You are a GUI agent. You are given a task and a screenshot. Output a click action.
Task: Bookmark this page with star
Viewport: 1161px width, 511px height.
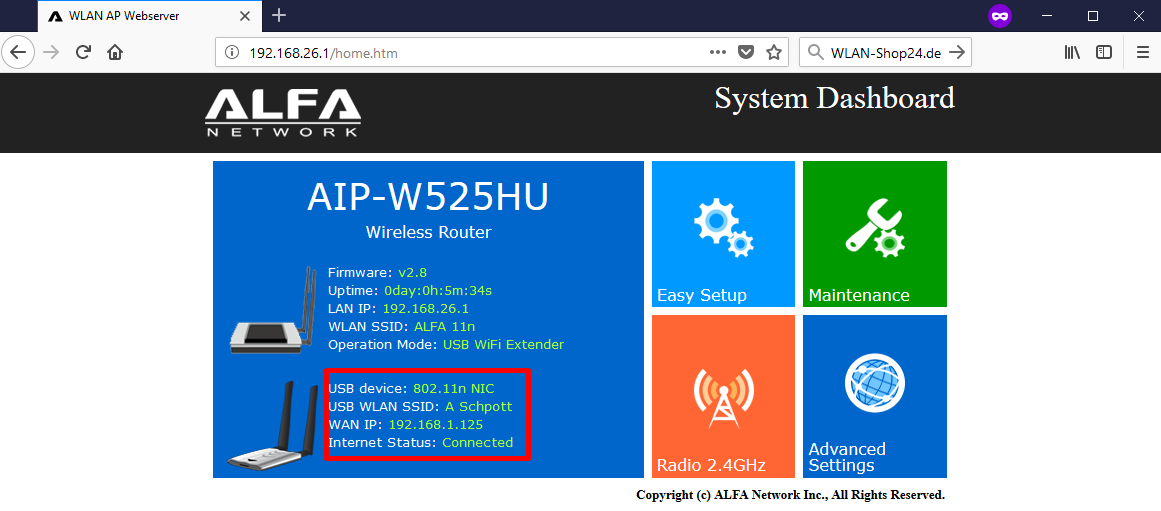774,53
